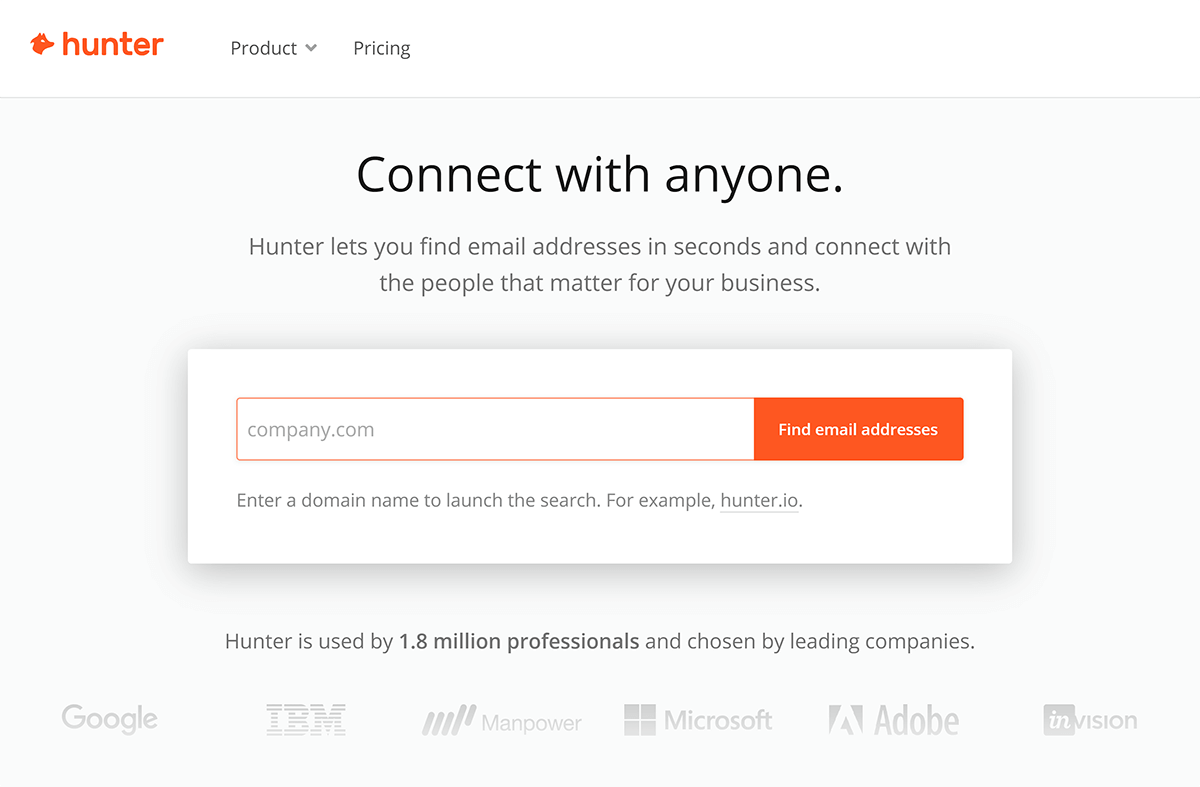
Task: Click the Product navigation item
Action: click(x=263, y=47)
